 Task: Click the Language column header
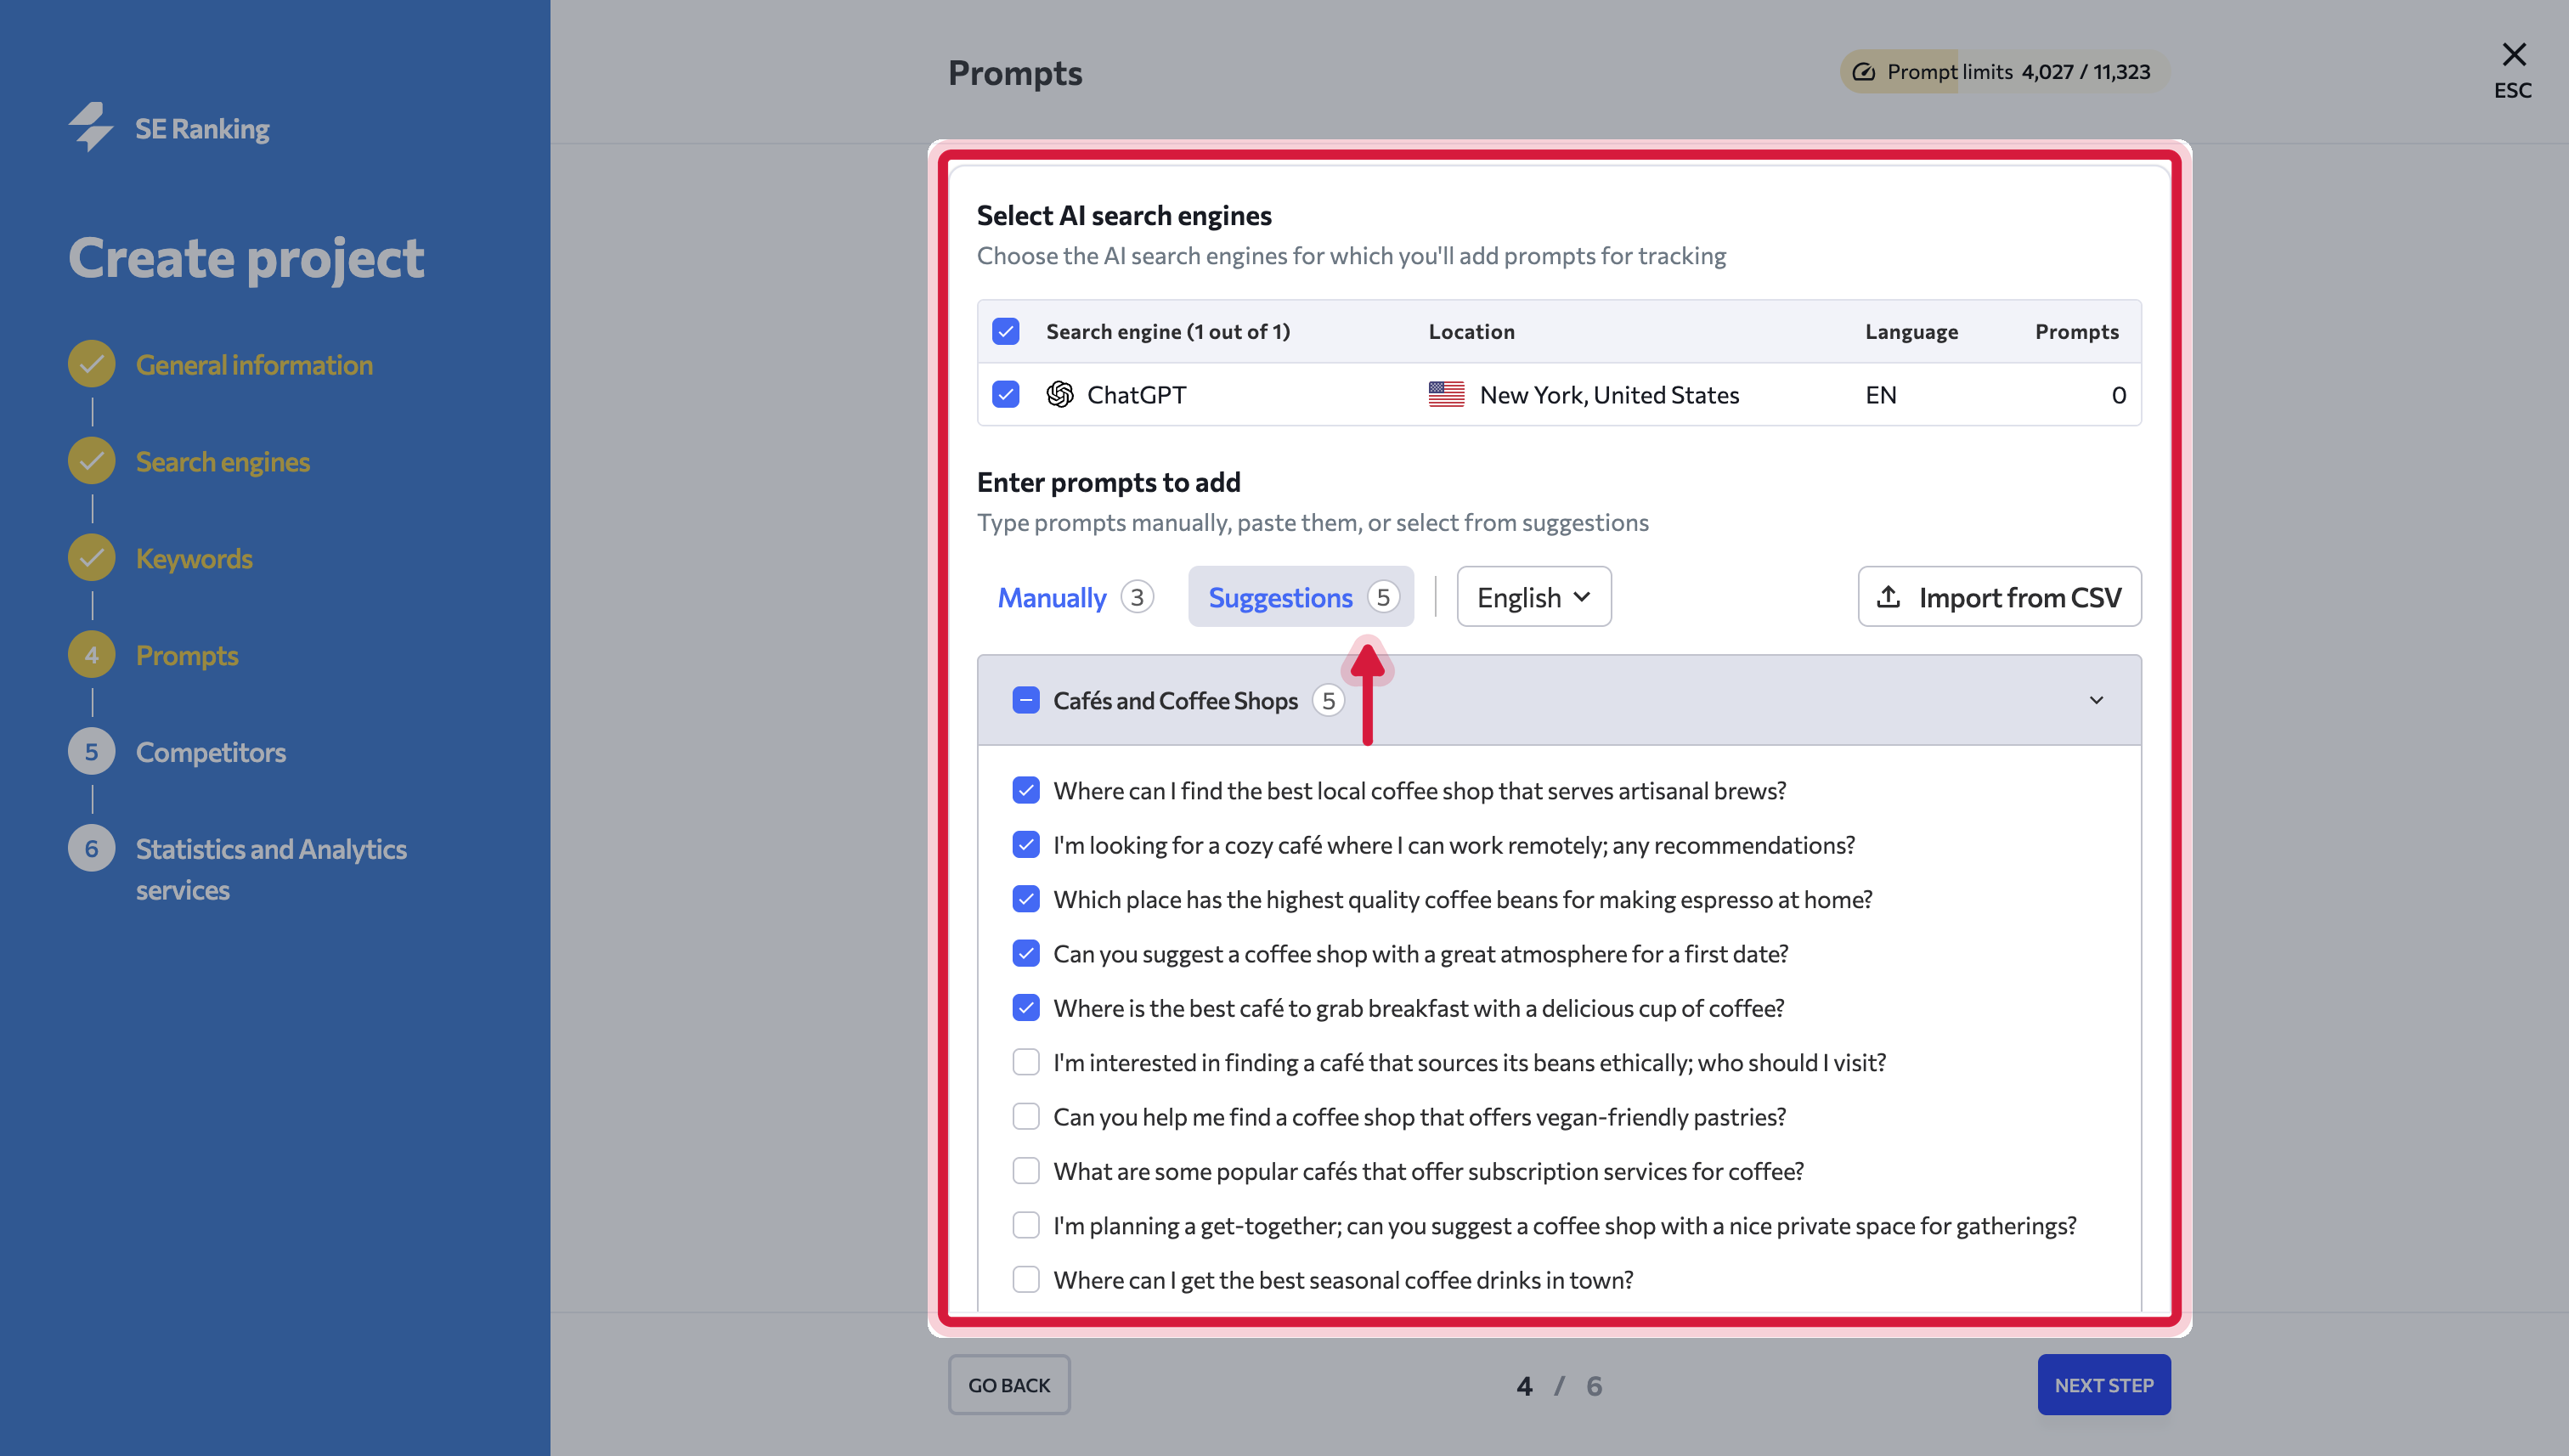pos(1911,331)
